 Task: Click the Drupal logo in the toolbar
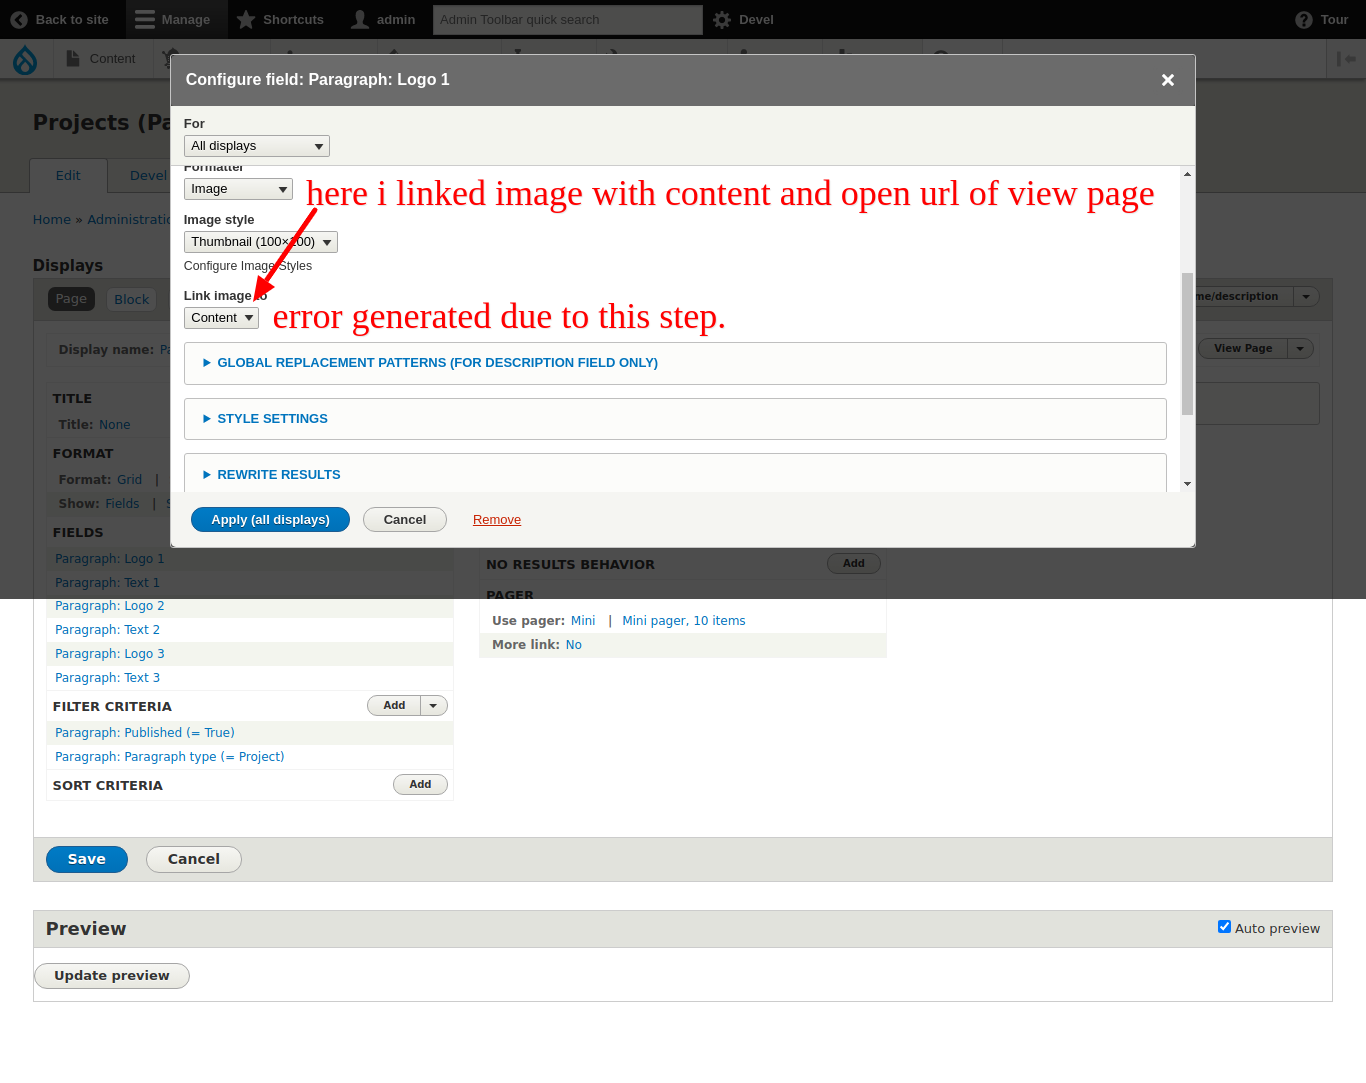point(25,59)
